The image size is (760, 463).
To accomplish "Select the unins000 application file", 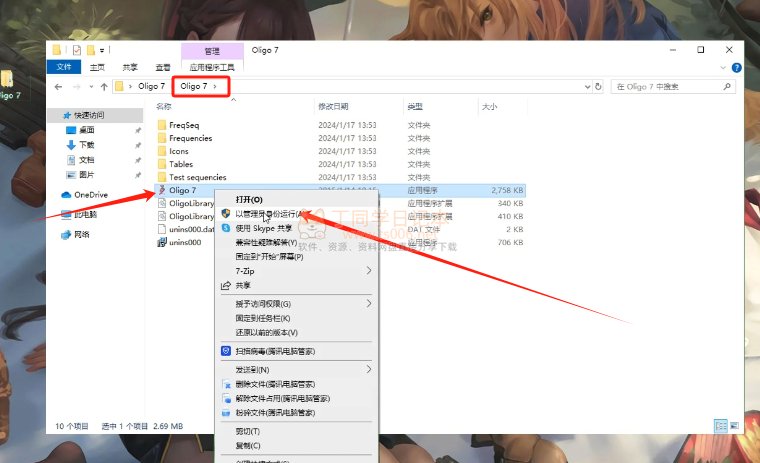I will (x=185, y=242).
